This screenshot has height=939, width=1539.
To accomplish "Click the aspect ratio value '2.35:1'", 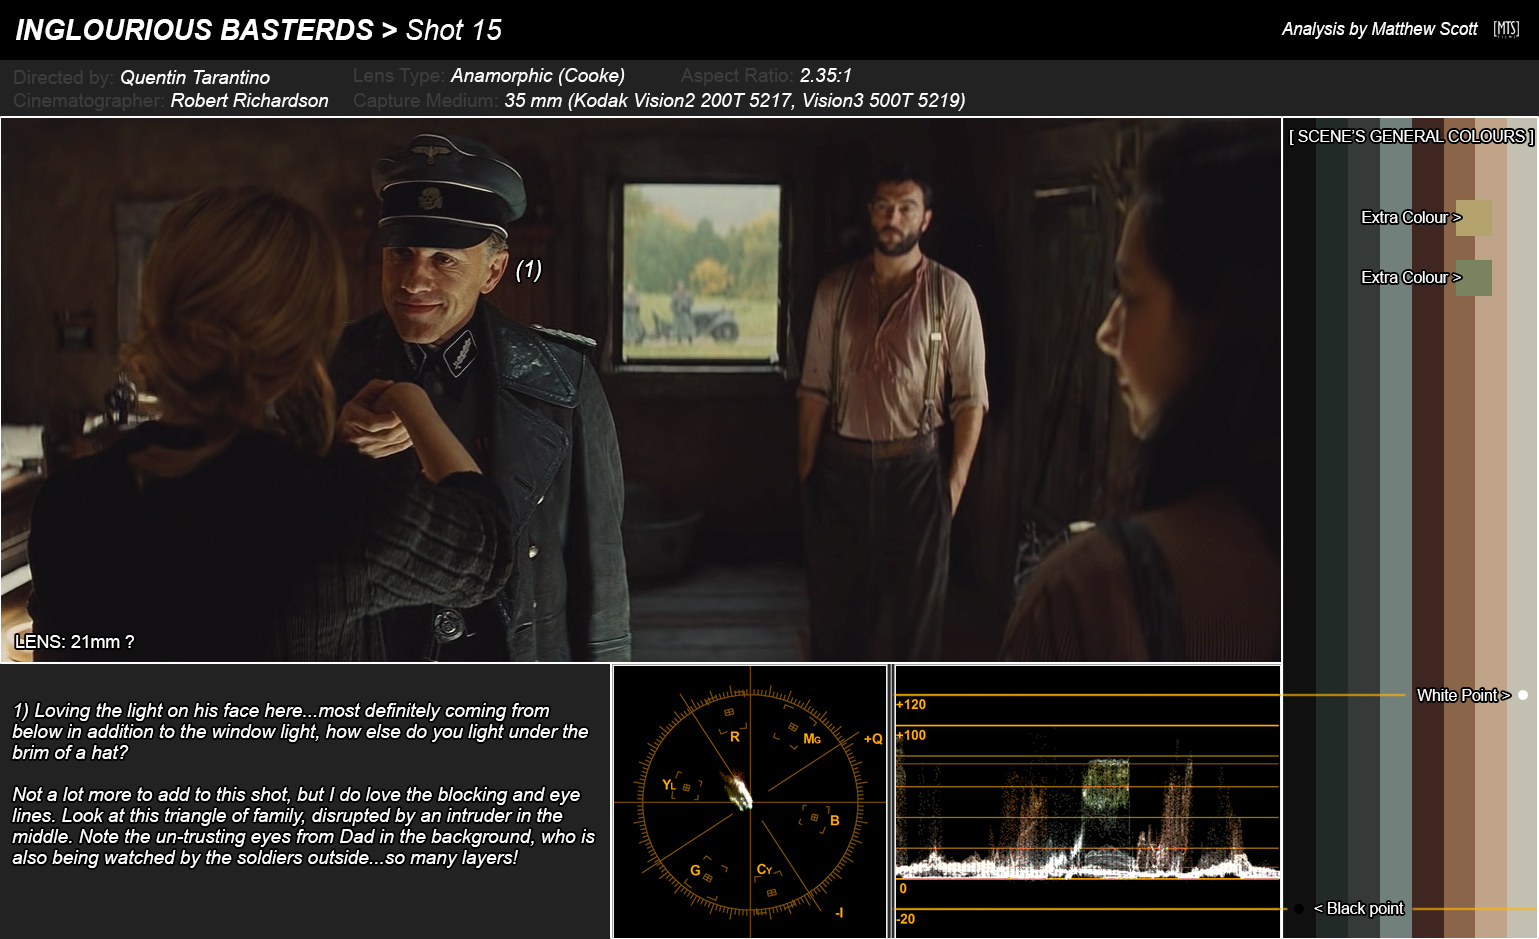I will (826, 75).
